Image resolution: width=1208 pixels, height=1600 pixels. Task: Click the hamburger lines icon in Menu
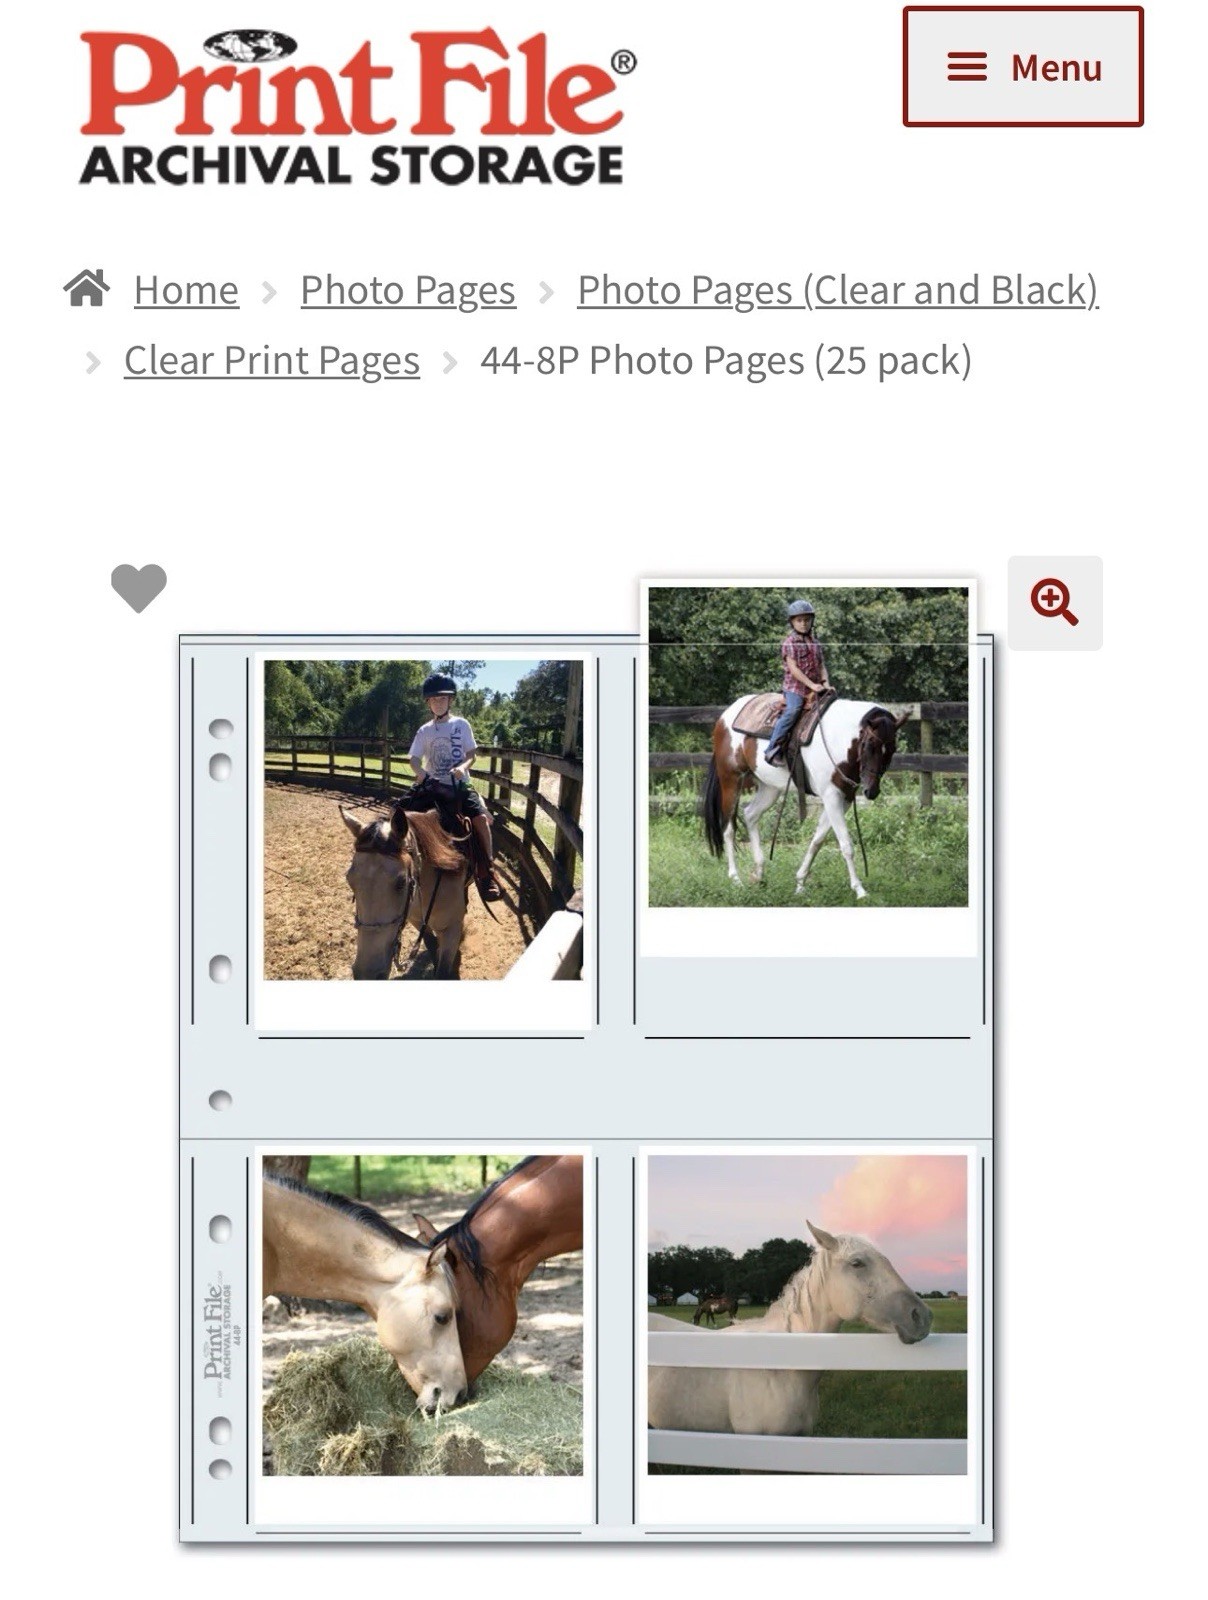tap(967, 67)
